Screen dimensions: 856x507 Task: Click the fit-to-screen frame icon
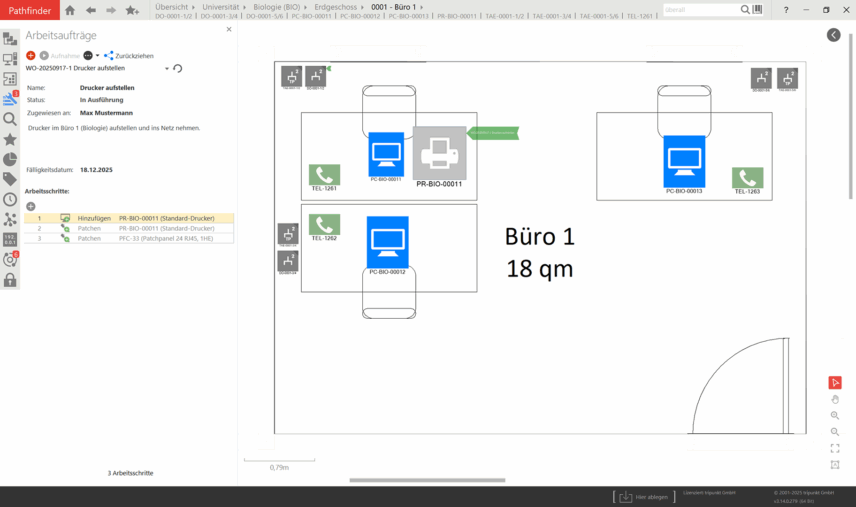[x=835, y=448]
